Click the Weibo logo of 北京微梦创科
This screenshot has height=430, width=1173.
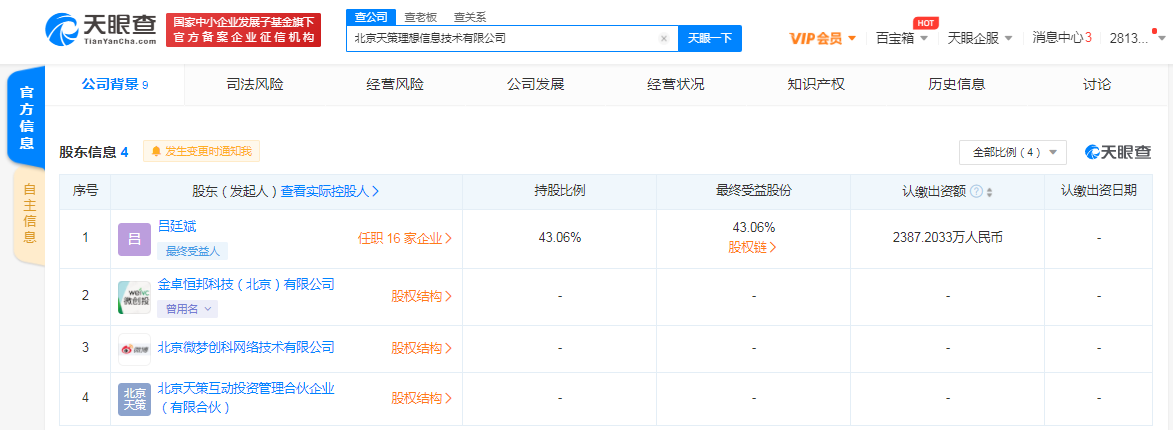134,348
